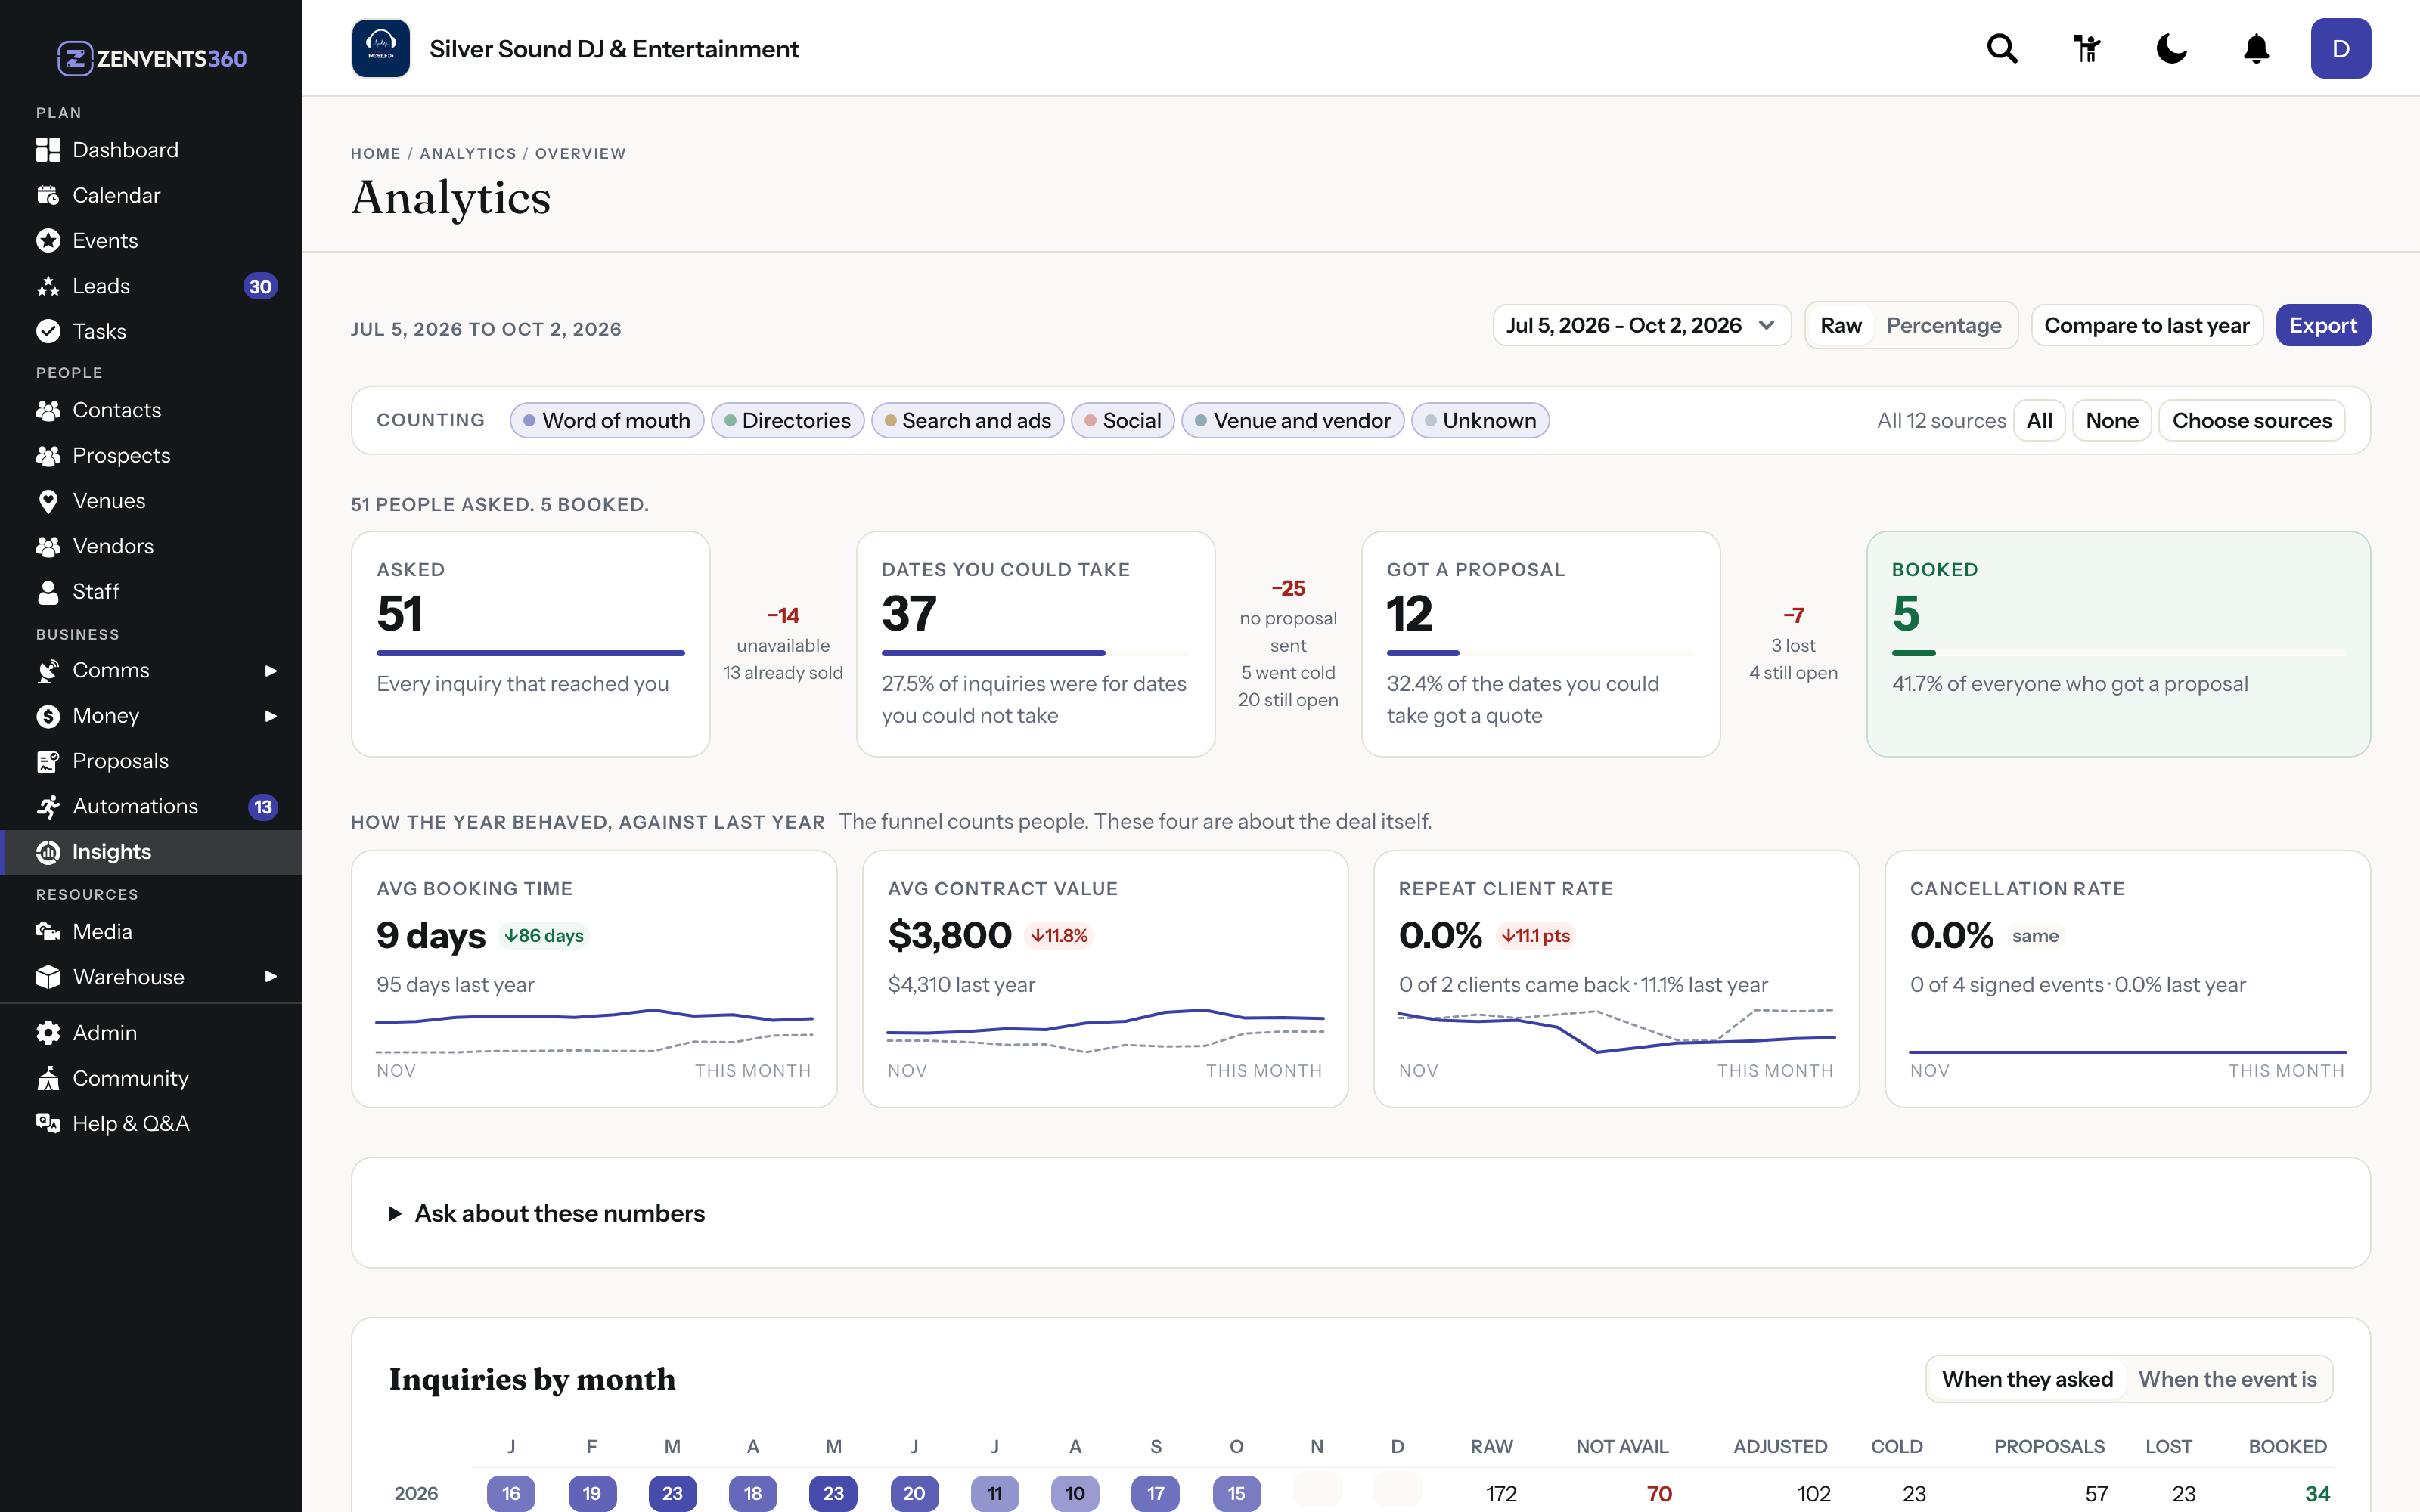Toggle Directories source chip
Screen dimensions: 2420x1512
click(787, 421)
